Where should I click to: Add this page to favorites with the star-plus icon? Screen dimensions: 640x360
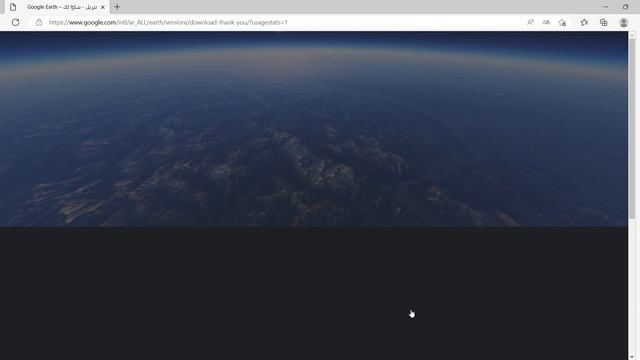[562, 22]
